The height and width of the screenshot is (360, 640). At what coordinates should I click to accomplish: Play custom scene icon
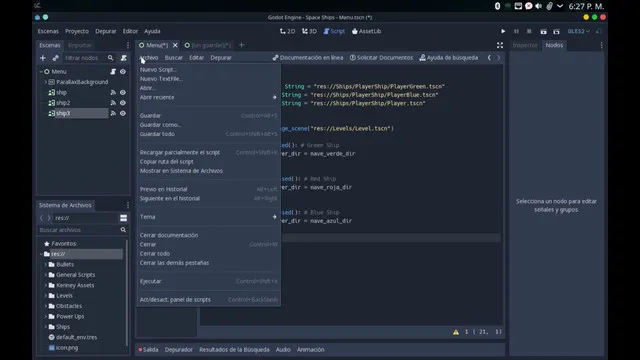(556, 31)
